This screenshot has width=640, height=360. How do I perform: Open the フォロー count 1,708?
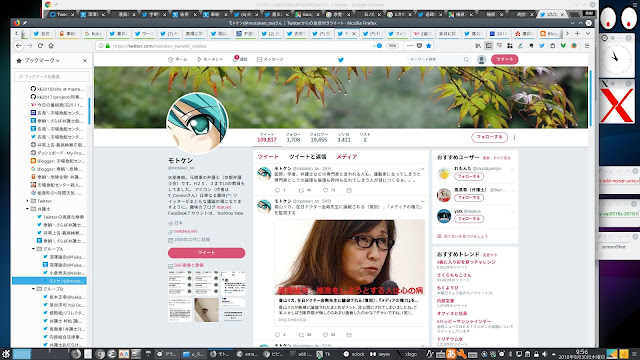(x=293, y=137)
